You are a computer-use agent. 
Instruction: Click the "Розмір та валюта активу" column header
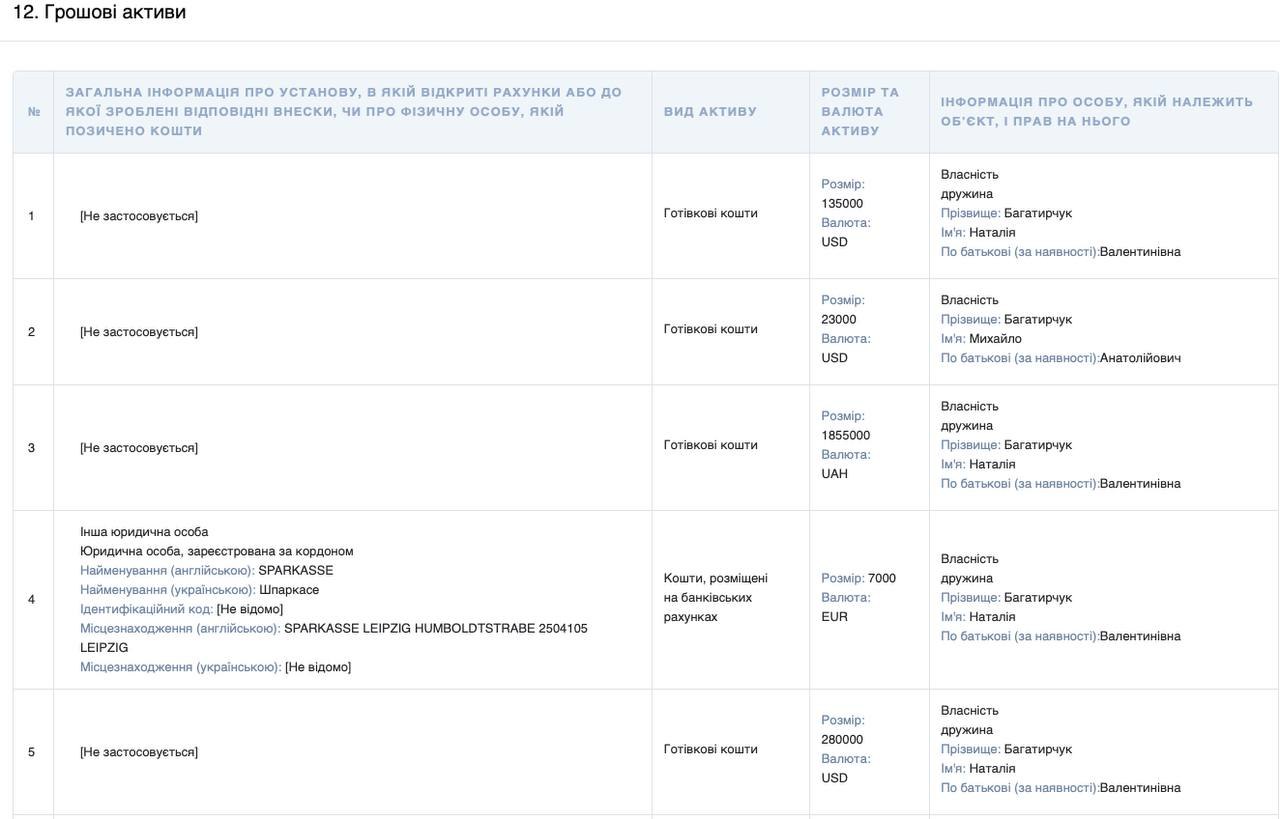(860, 111)
